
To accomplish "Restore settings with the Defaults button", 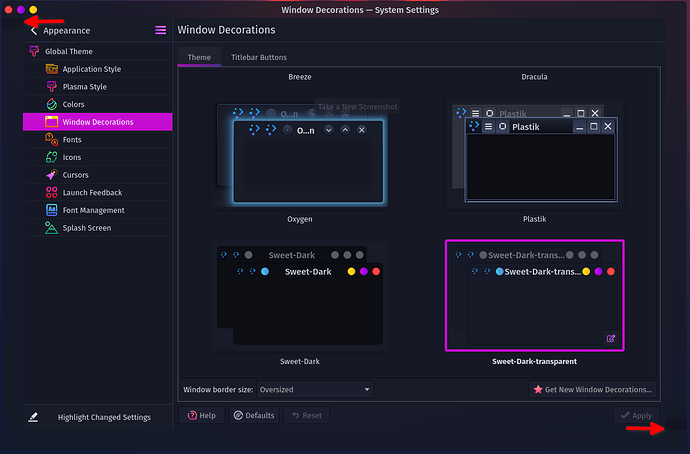I will (254, 415).
